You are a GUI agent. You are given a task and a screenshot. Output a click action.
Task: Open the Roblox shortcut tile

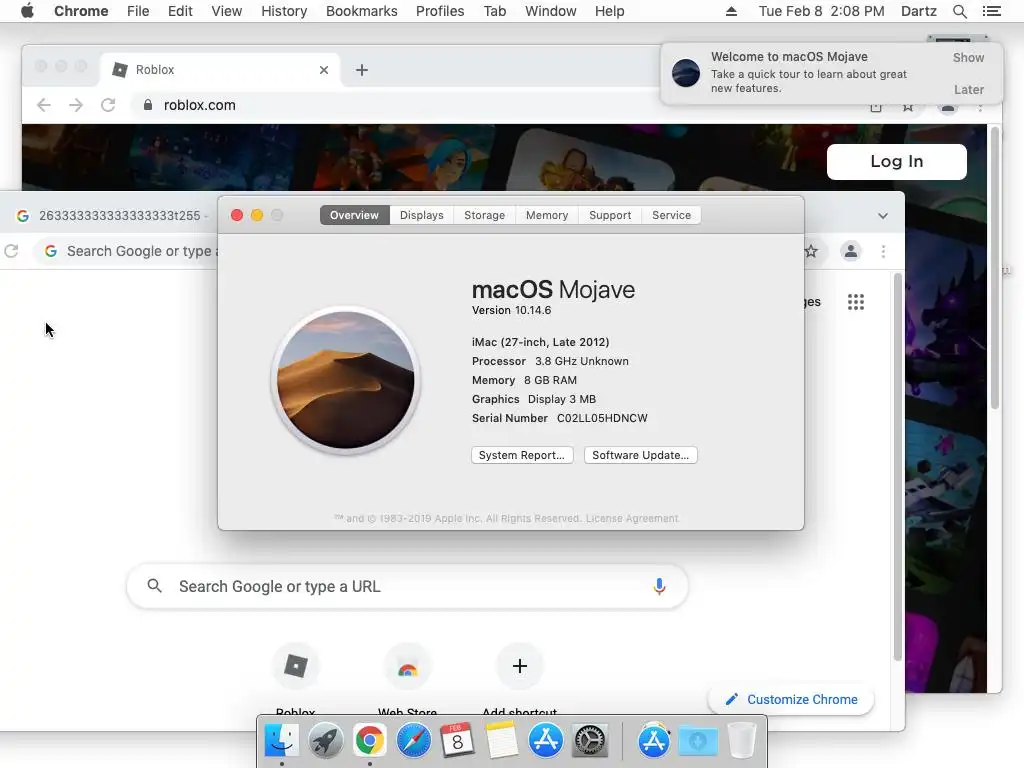pos(296,666)
